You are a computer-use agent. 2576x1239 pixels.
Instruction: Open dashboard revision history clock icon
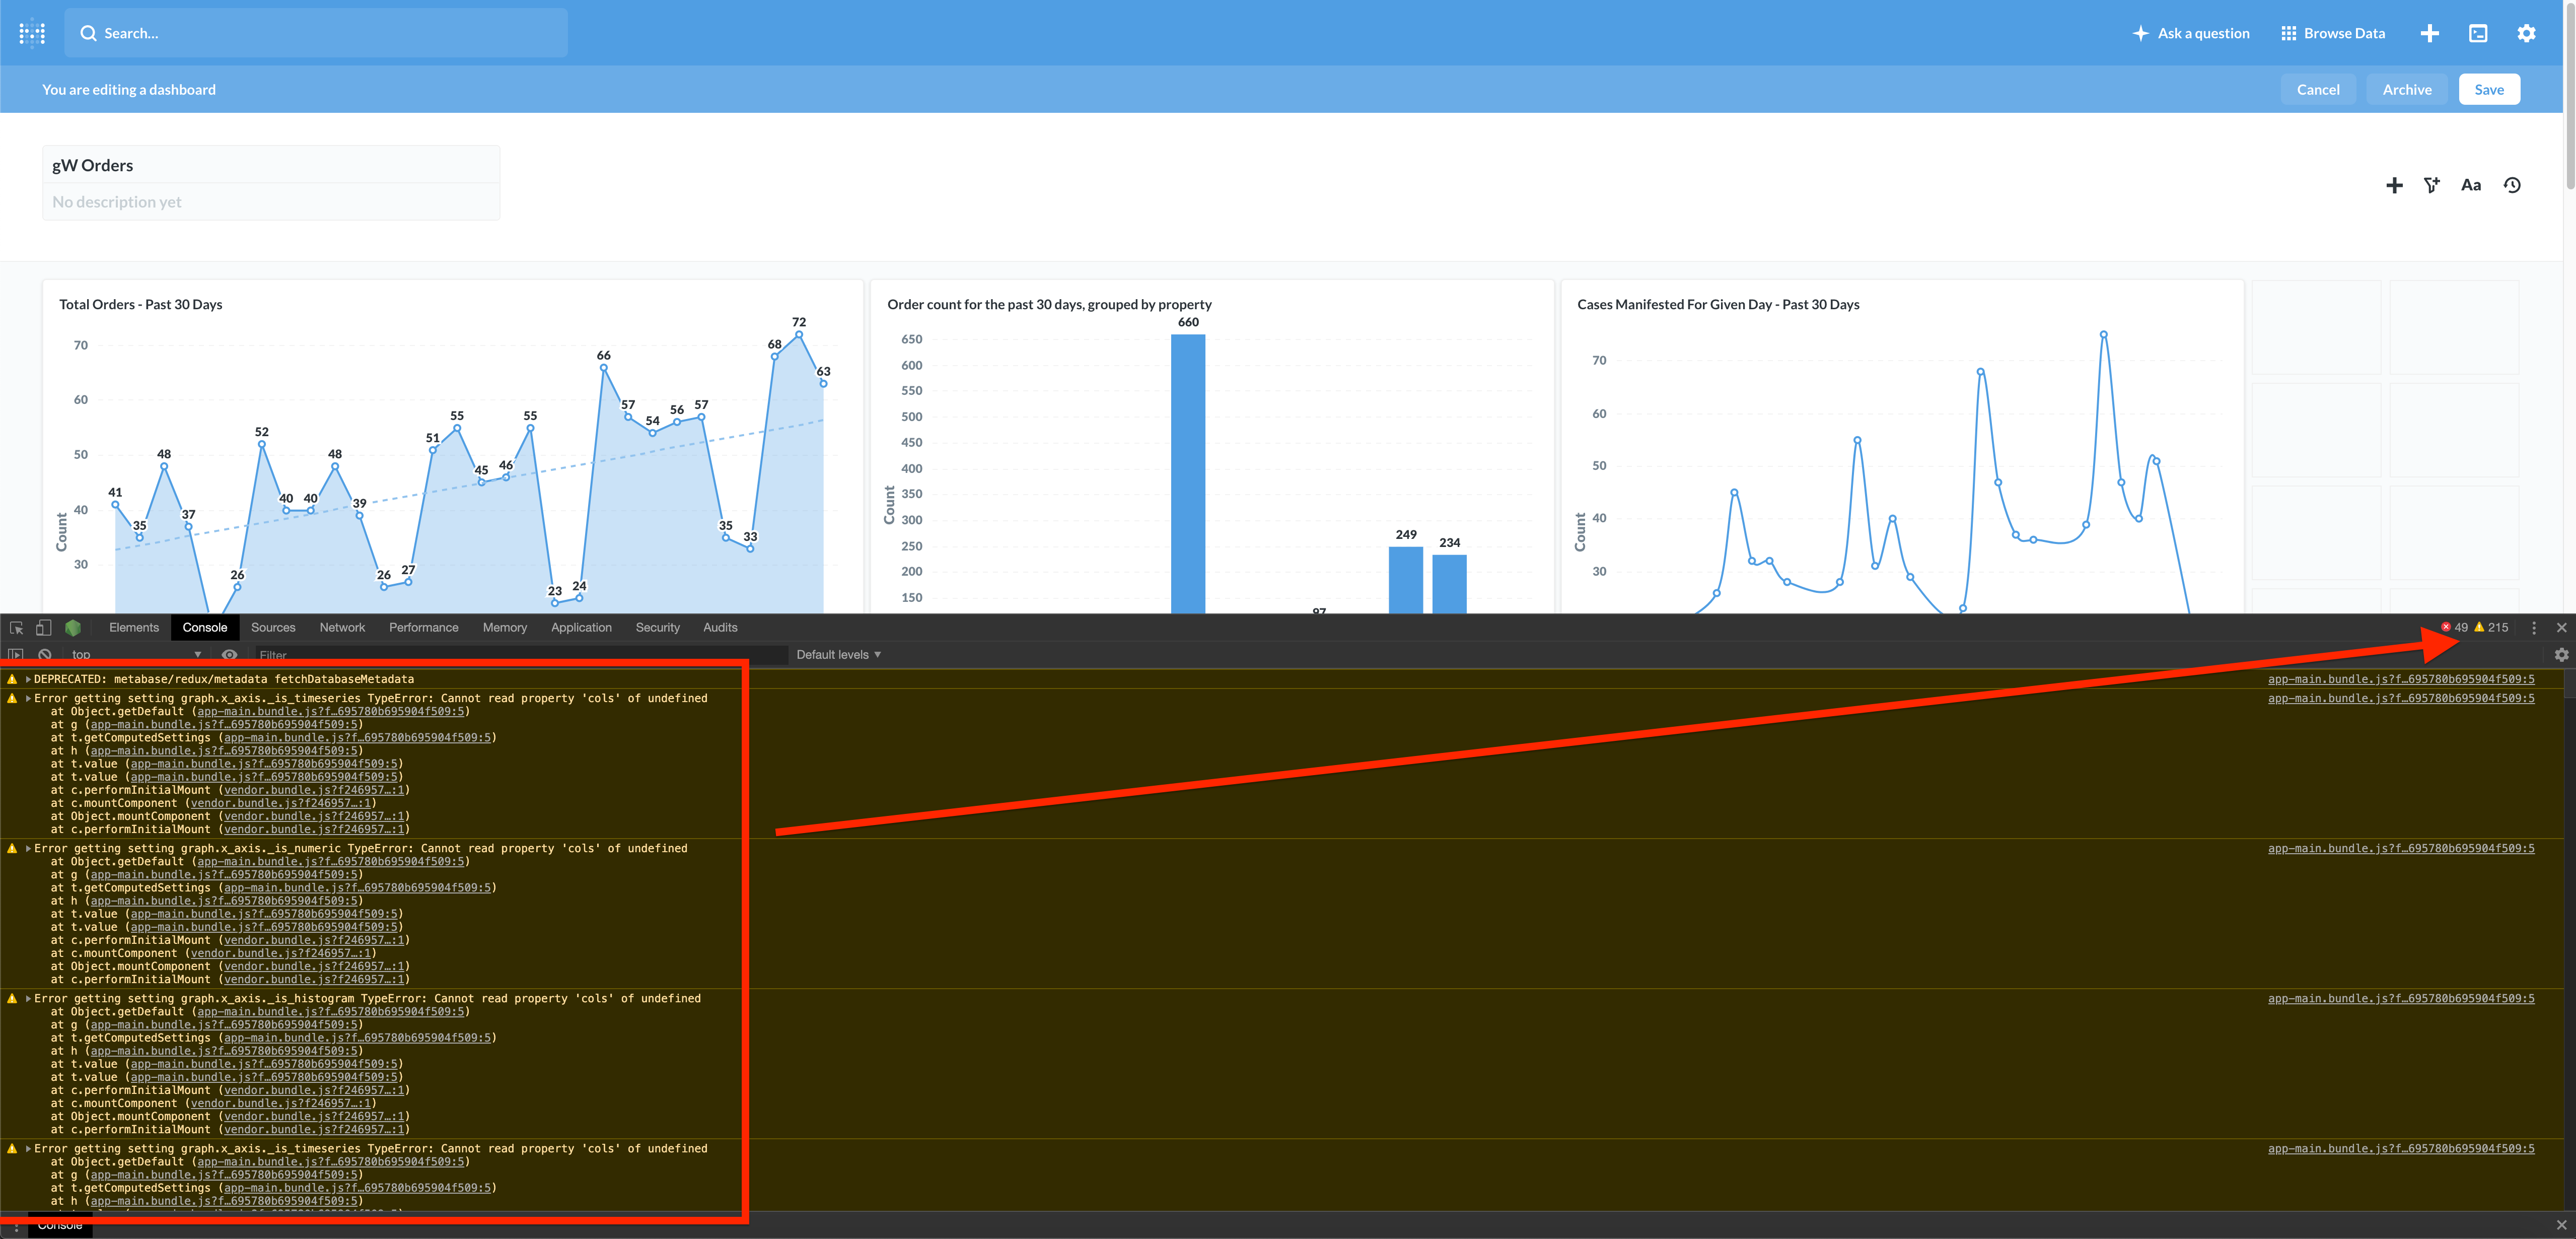point(2512,185)
